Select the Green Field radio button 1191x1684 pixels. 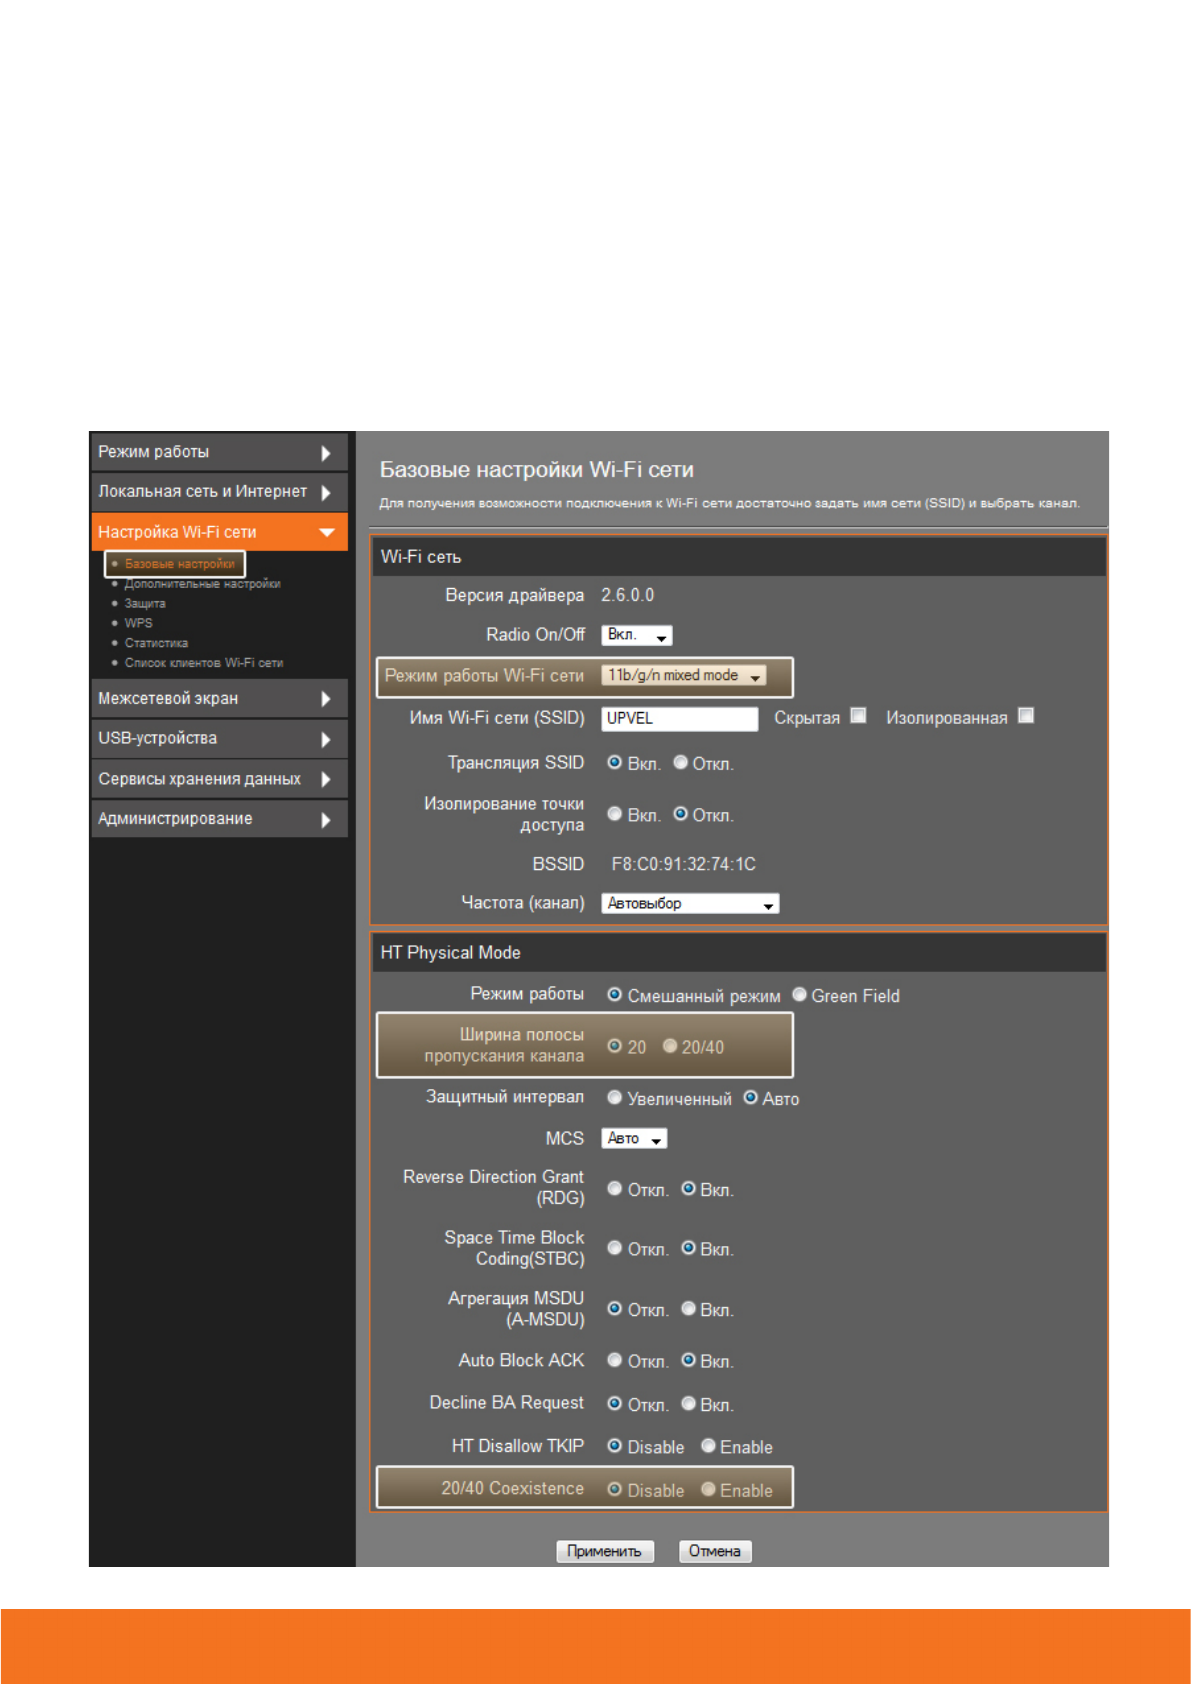pos(799,995)
